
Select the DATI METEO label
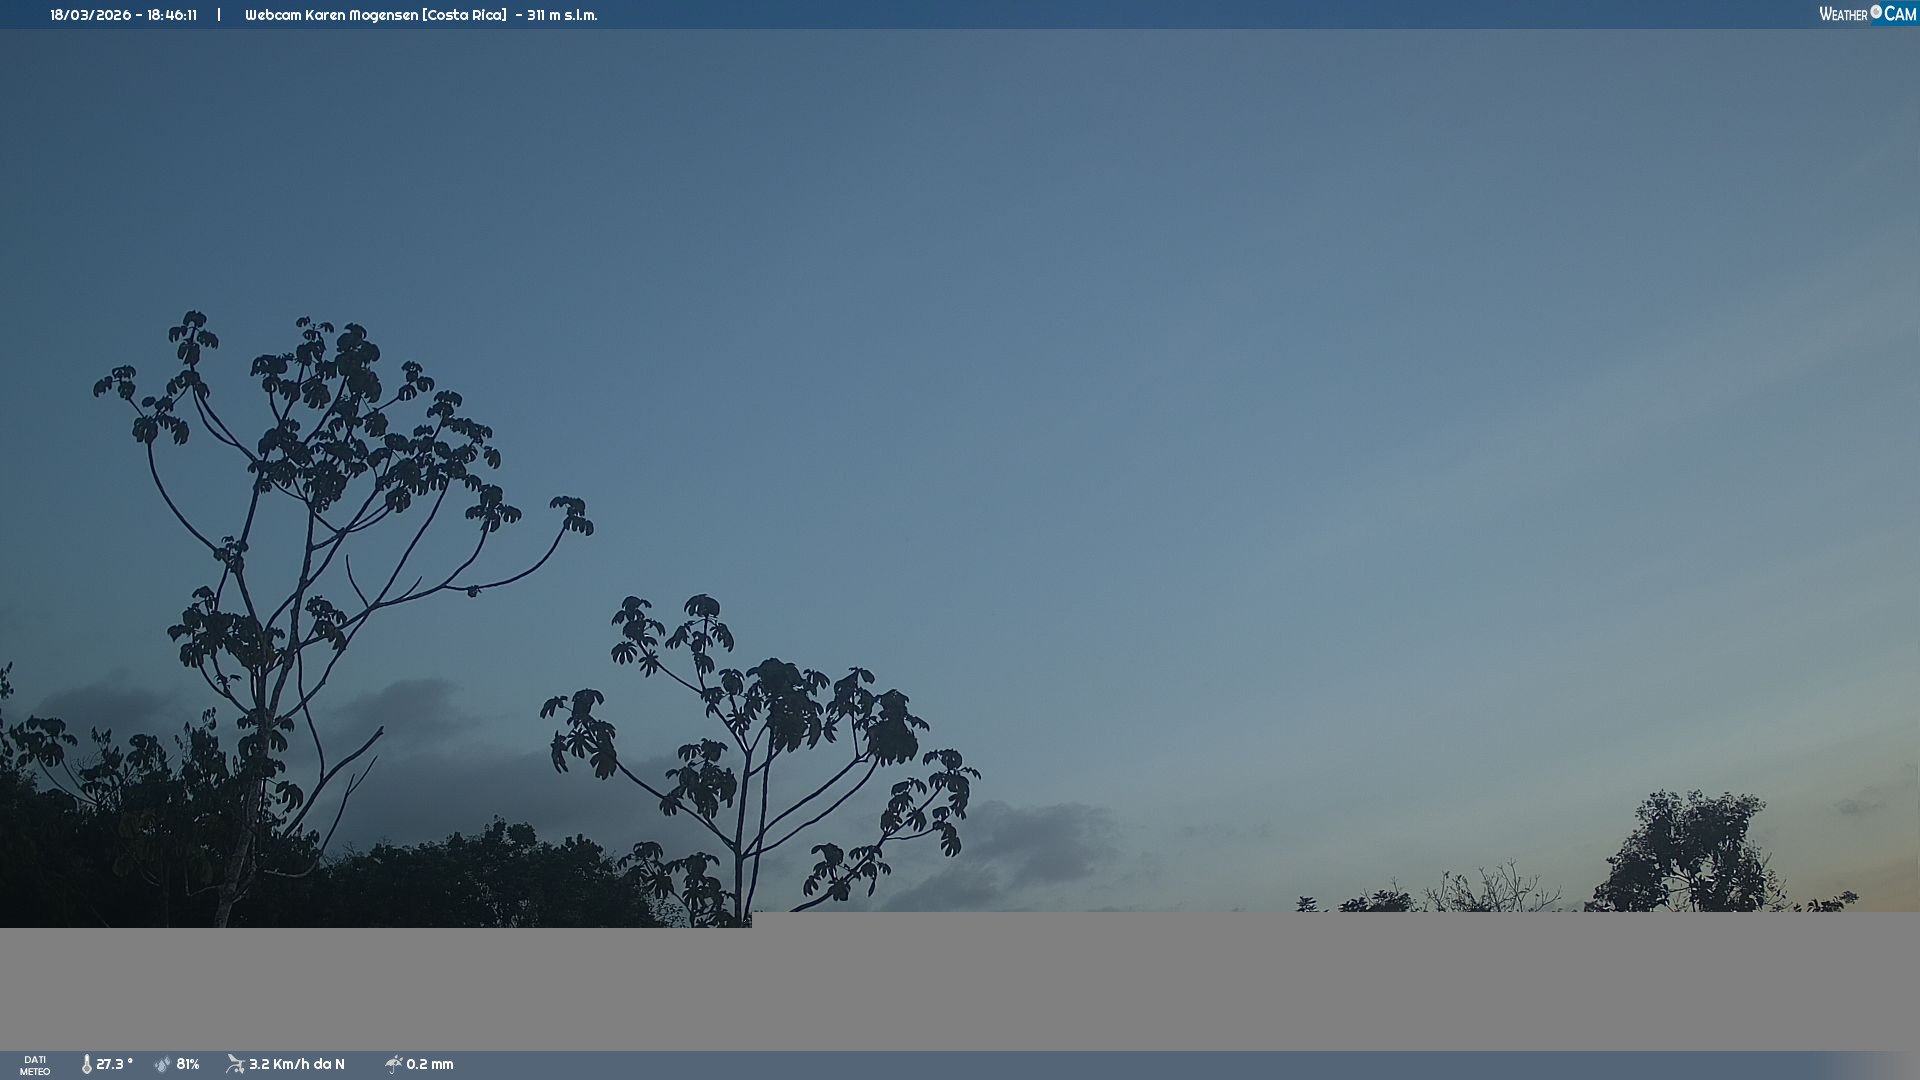click(35, 1065)
